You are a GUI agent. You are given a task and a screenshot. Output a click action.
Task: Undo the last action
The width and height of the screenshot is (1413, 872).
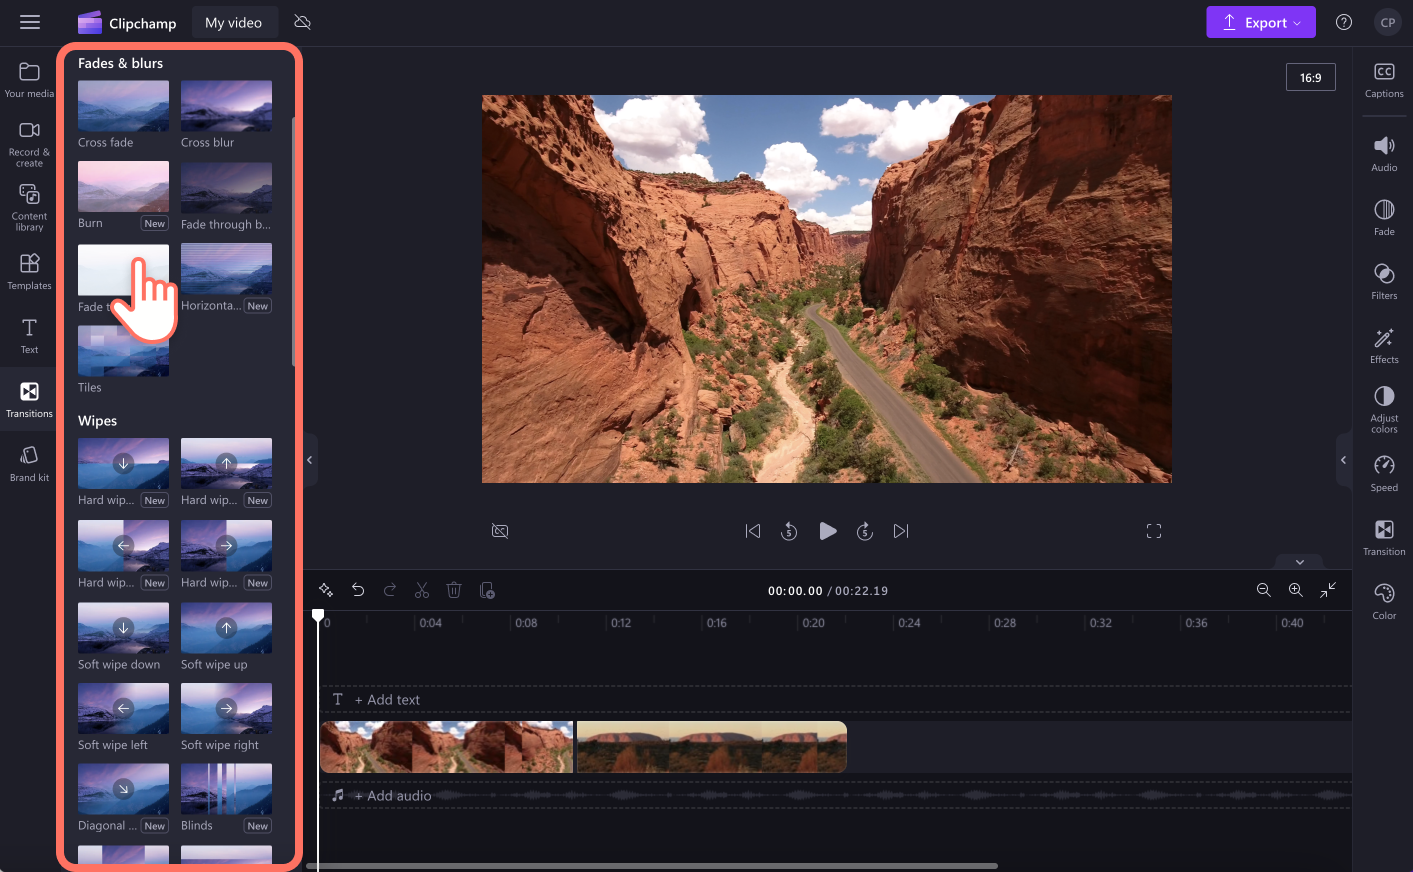[x=358, y=590]
